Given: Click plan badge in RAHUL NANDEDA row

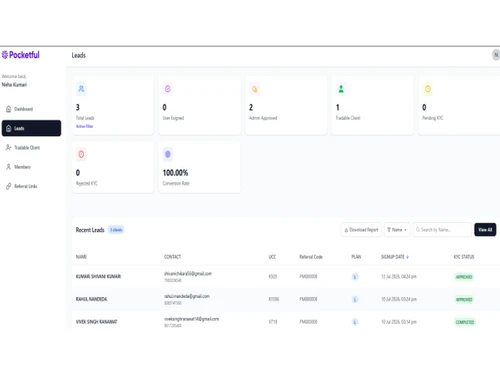Looking at the screenshot, I should [355, 299].
